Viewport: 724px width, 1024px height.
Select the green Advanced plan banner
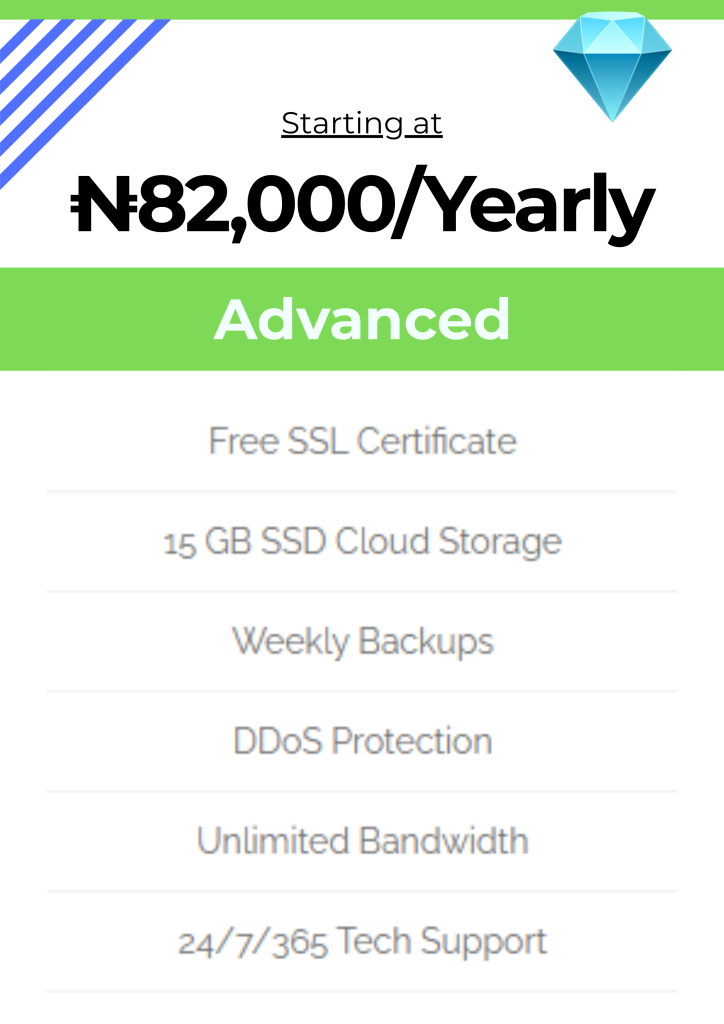362,319
